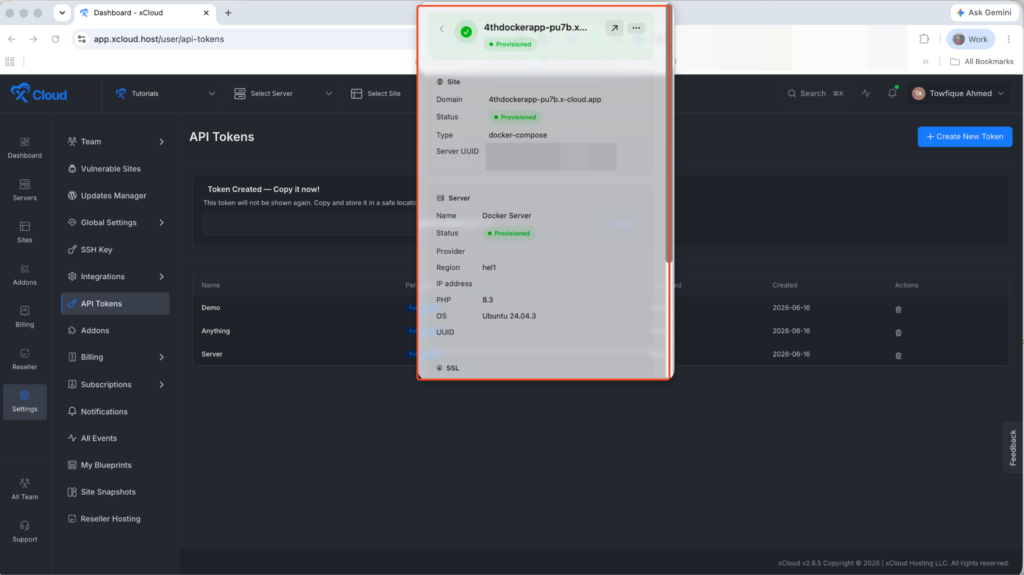Click the browser back arrow
The width and height of the screenshot is (1024, 575).
12,39
